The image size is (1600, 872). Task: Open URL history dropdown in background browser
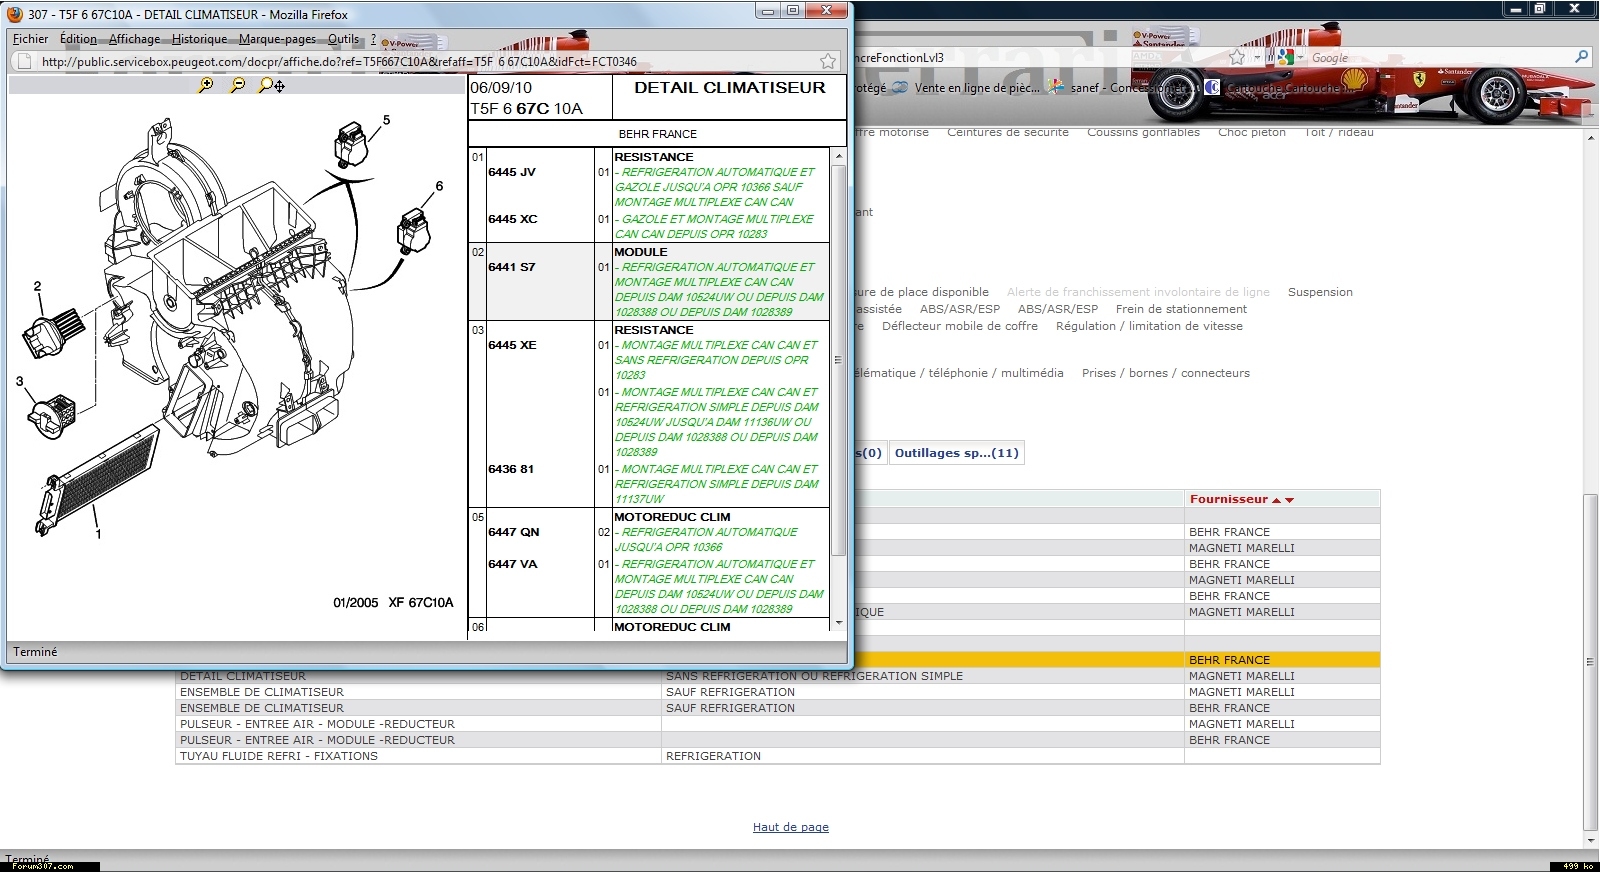coord(1258,58)
